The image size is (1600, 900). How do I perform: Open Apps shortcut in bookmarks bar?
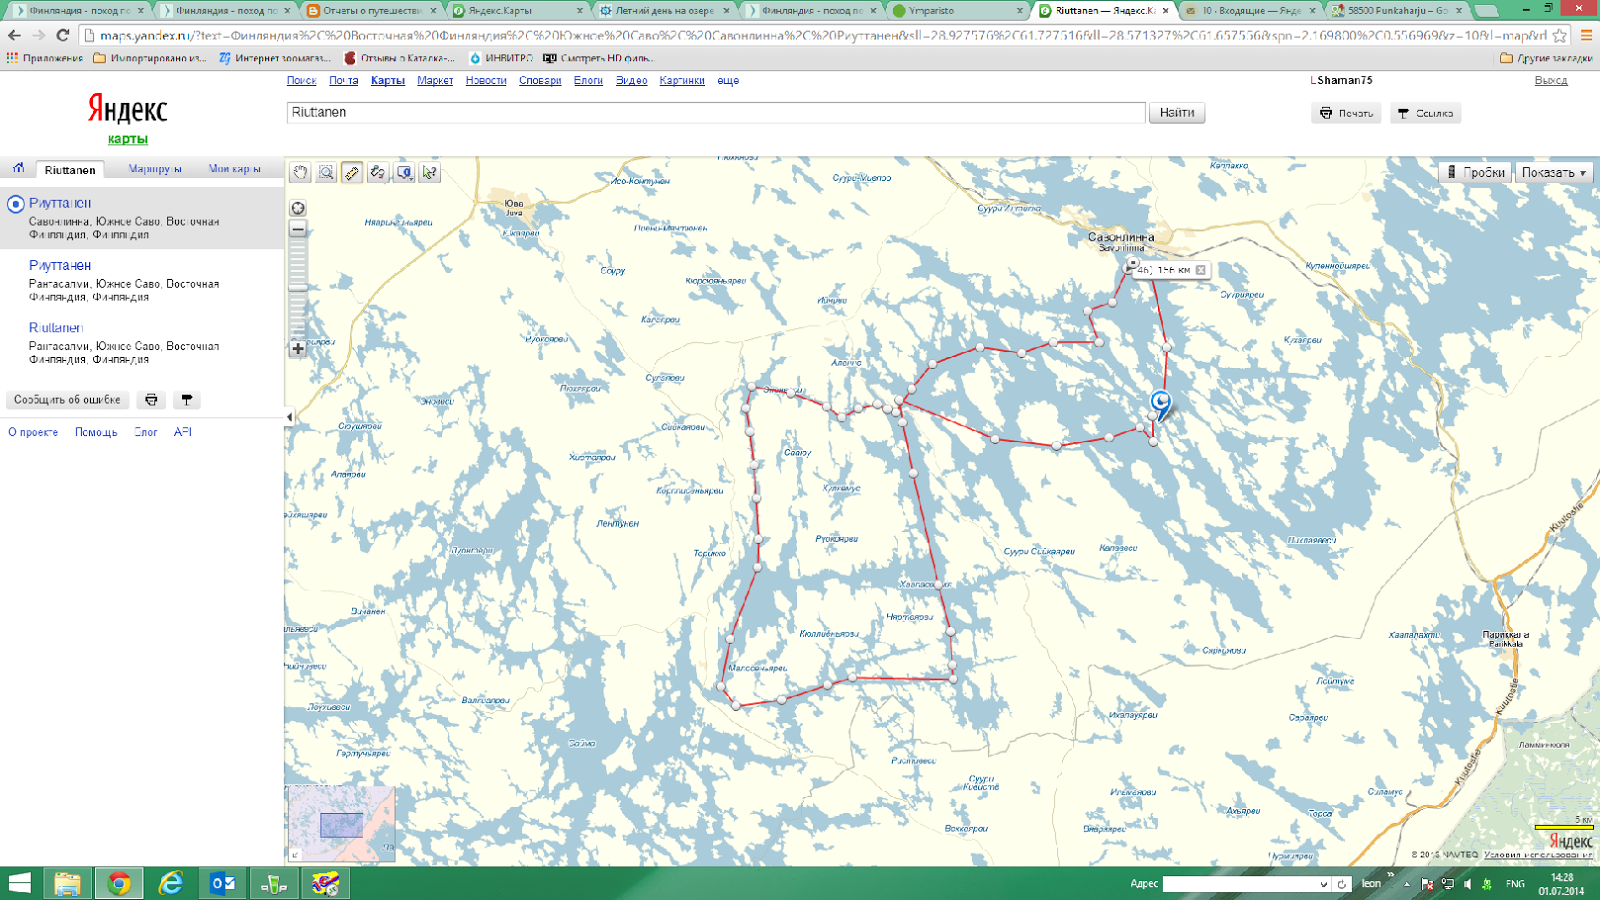(x=45, y=58)
